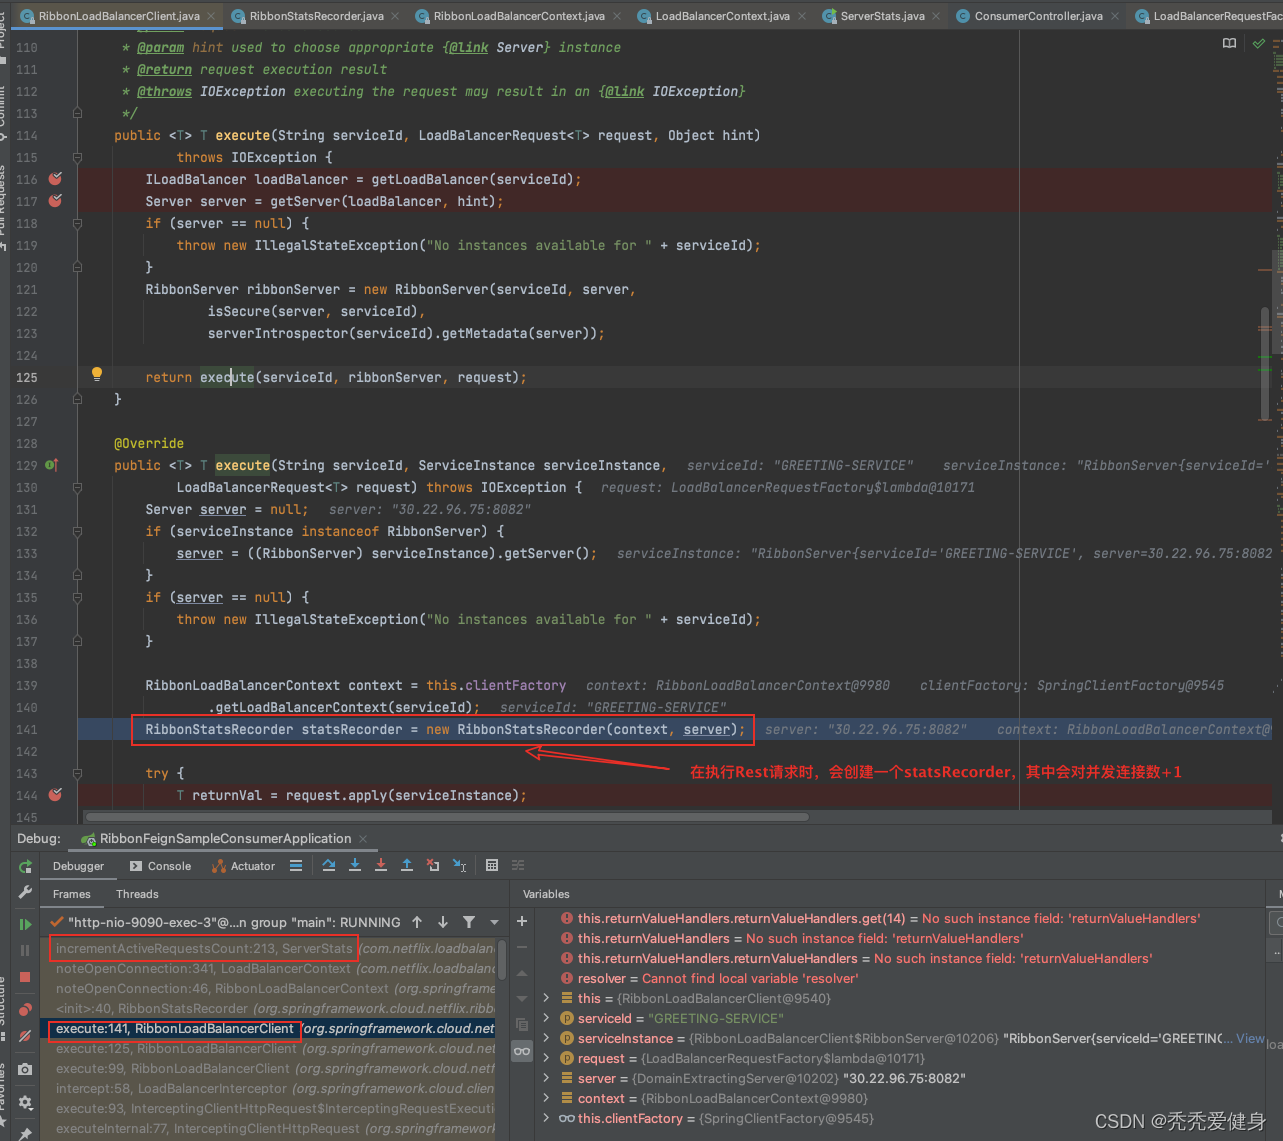This screenshot has width=1283, height=1141.
Task: Expand the serviceId variable
Action: [546, 1018]
